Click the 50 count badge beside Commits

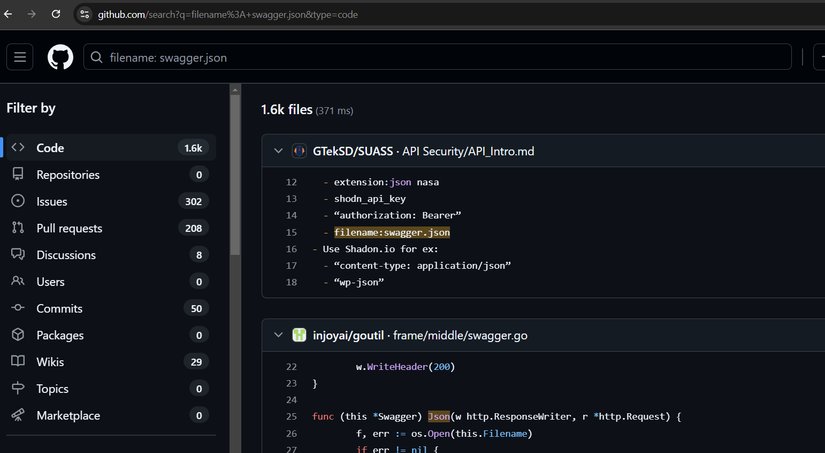(196, 309)
